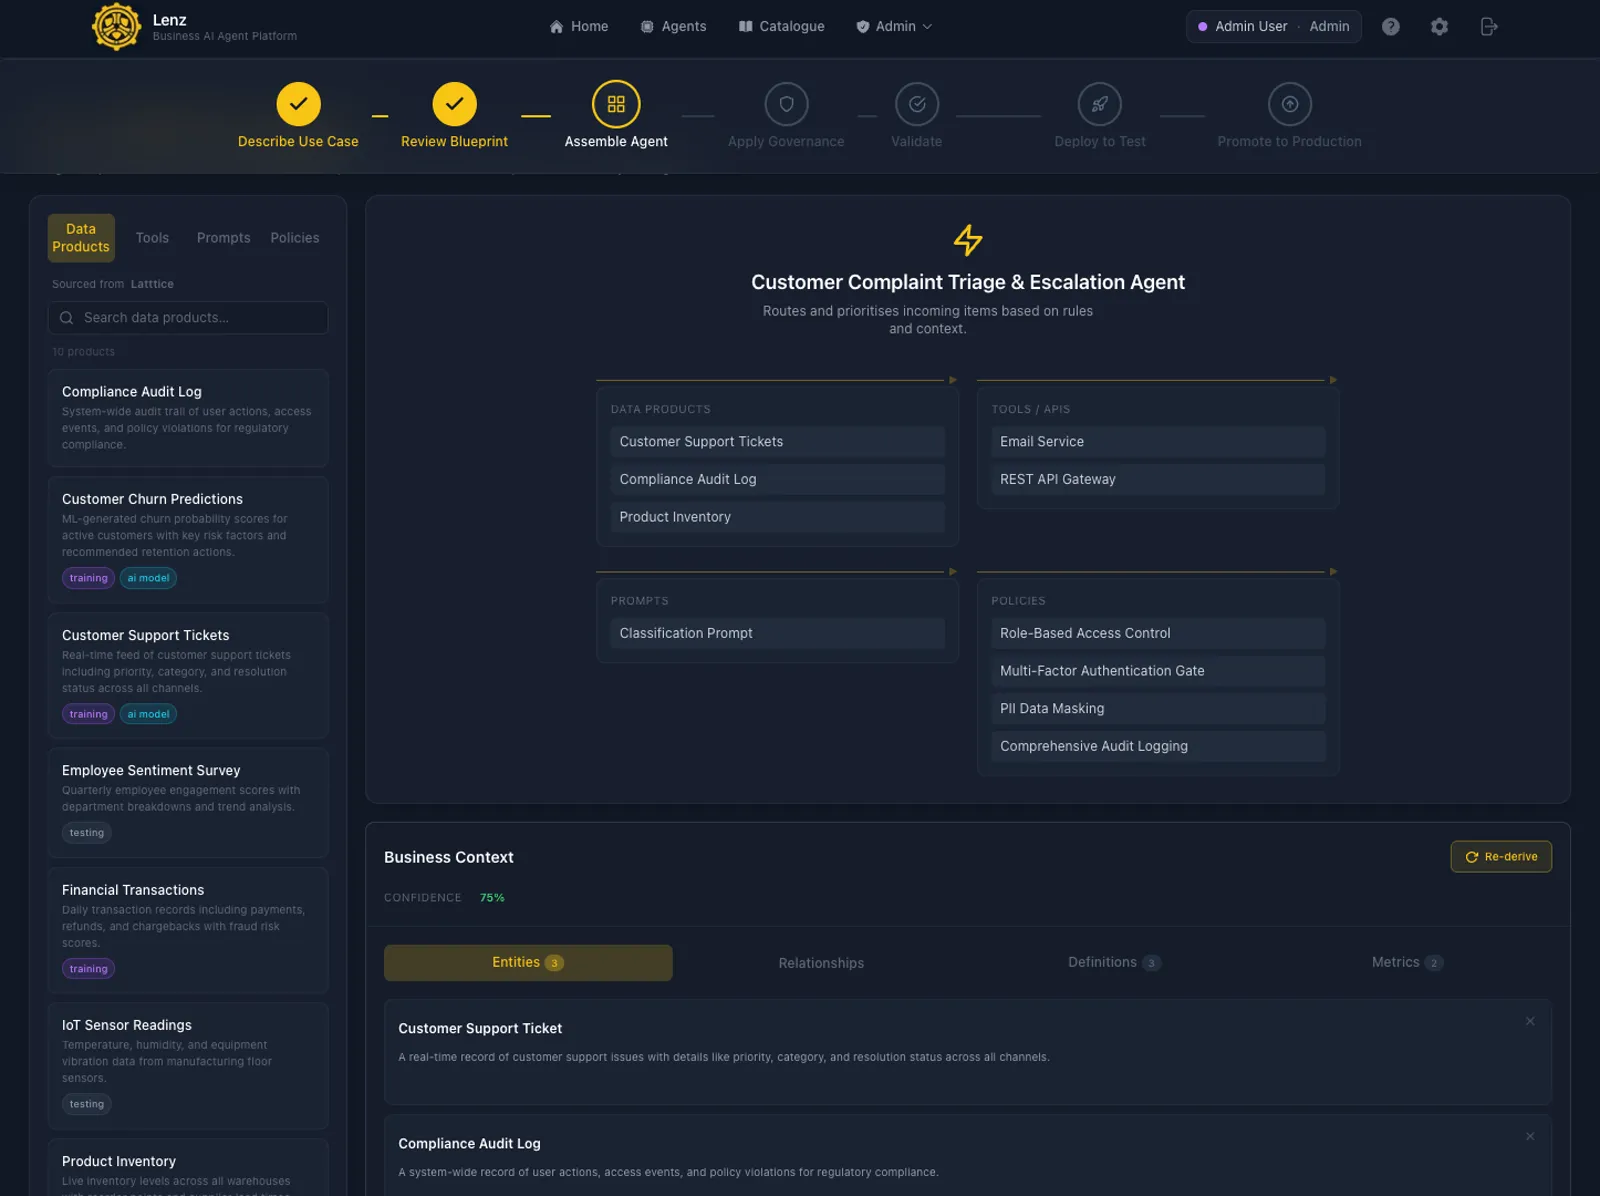Click the Lenz logo icon

point(116,27)
